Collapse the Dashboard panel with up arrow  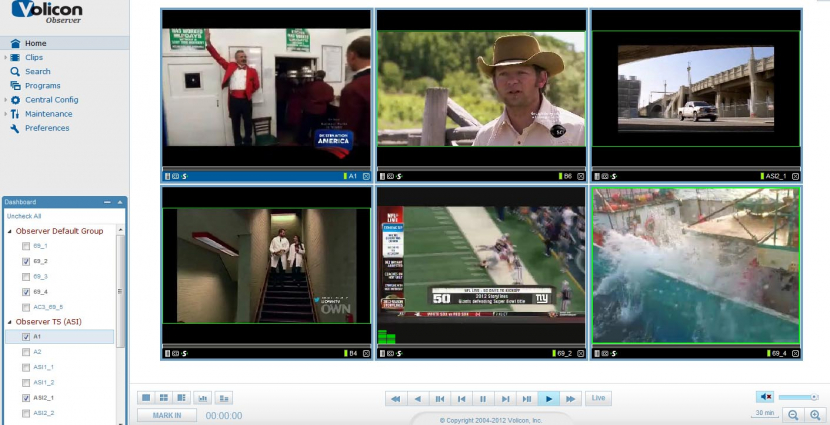pos(120,202)
